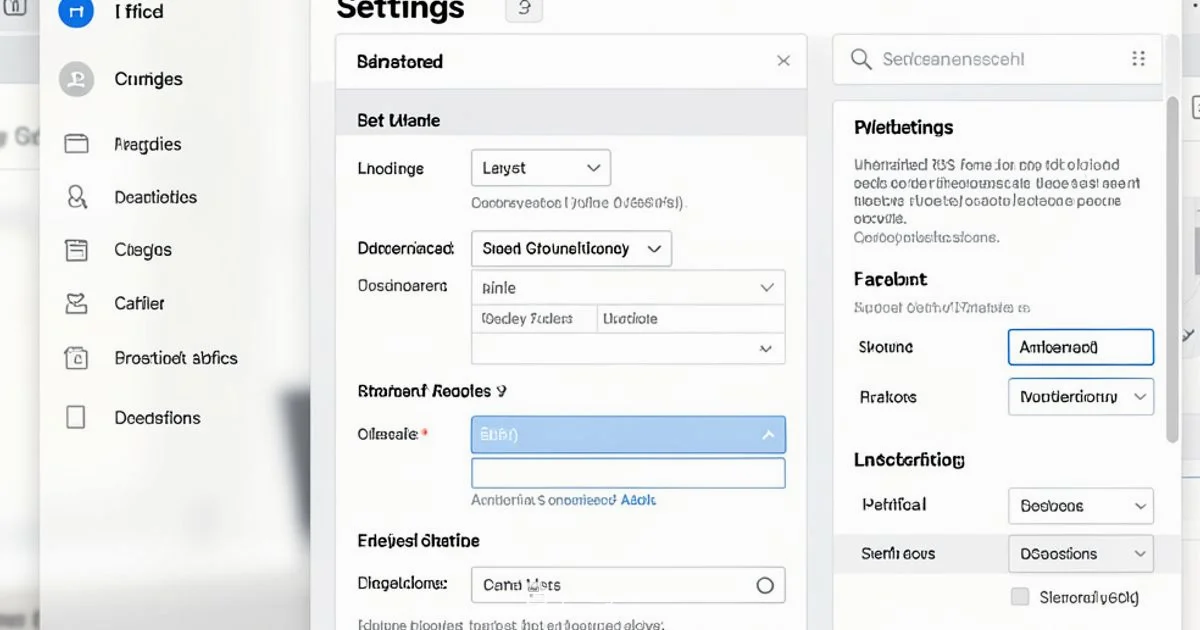The height and width of the screenshot is (630, 1200).
Task: Click the folder icon beside Avagdies
Action: (76, 143)
